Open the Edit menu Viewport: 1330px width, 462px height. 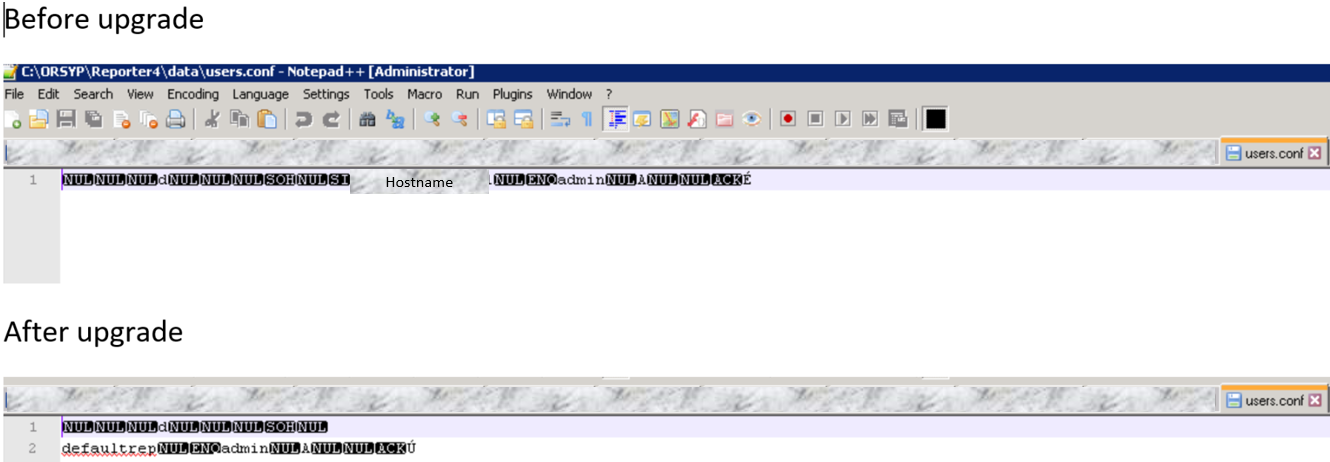(x=48, y=94)
